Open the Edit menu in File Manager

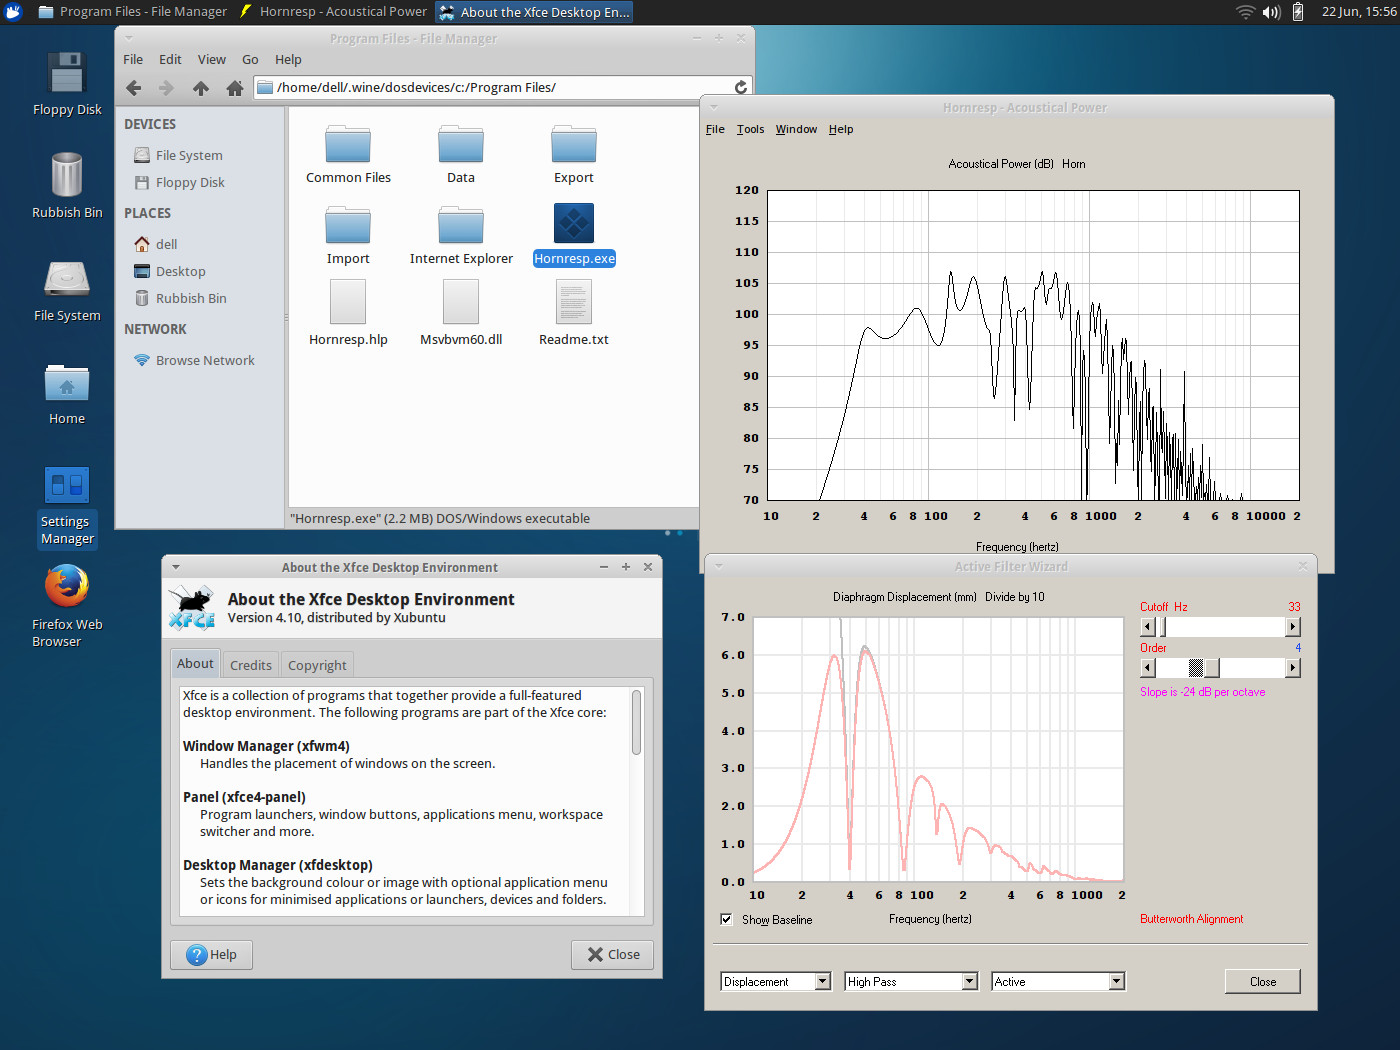(x=170, y=59)
